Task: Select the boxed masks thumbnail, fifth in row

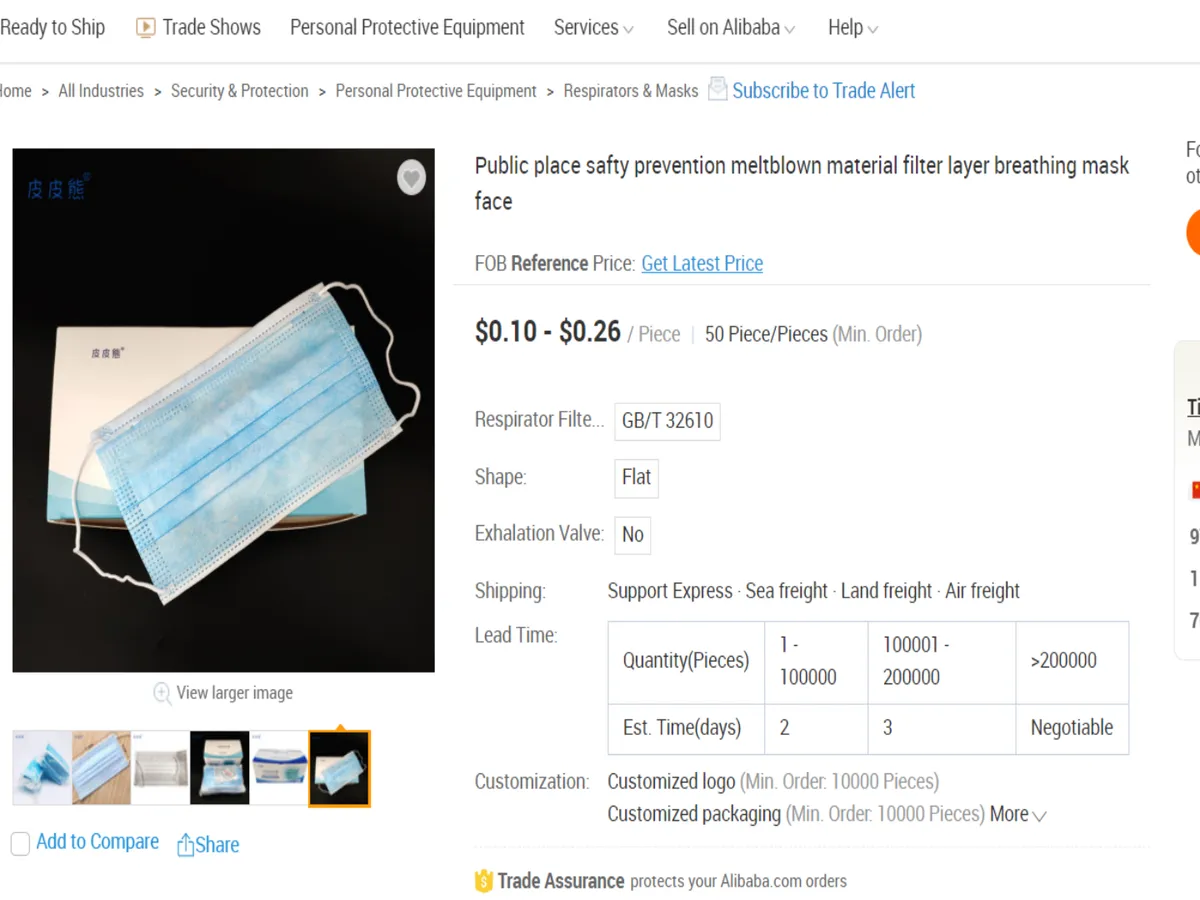Action: 279,768
